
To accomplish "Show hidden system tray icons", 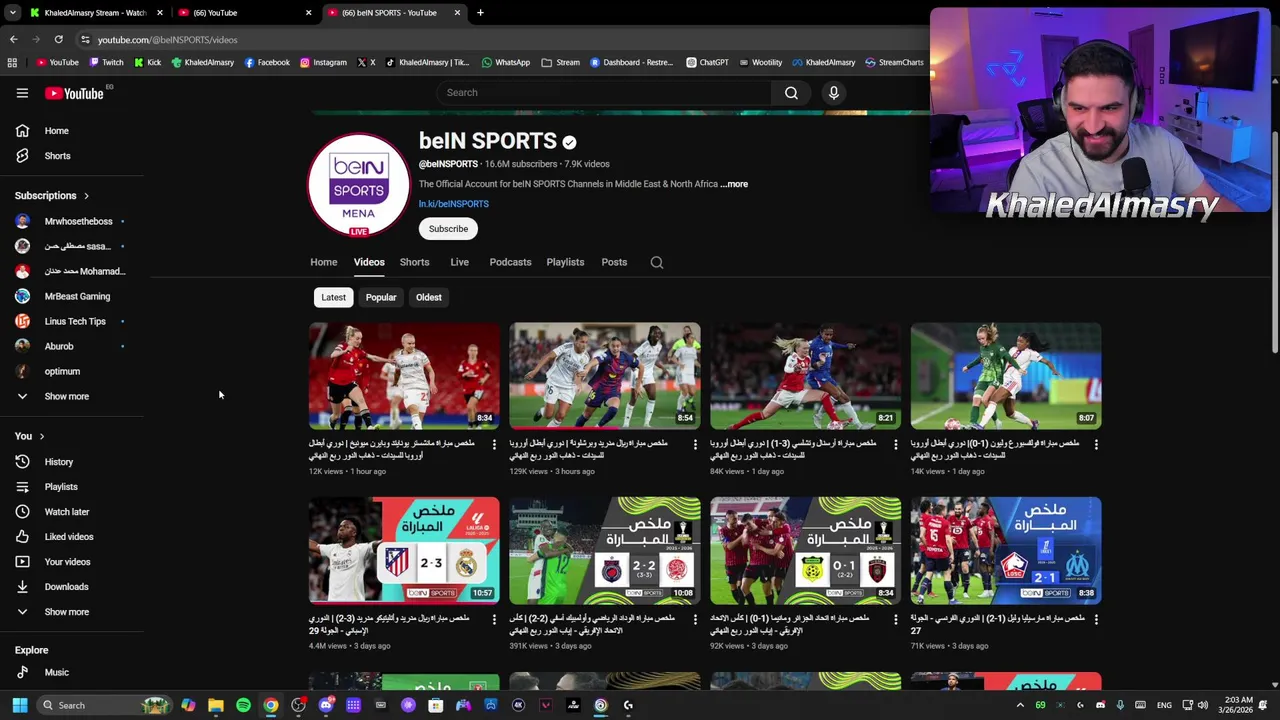I will click(x=1020, y=705).
